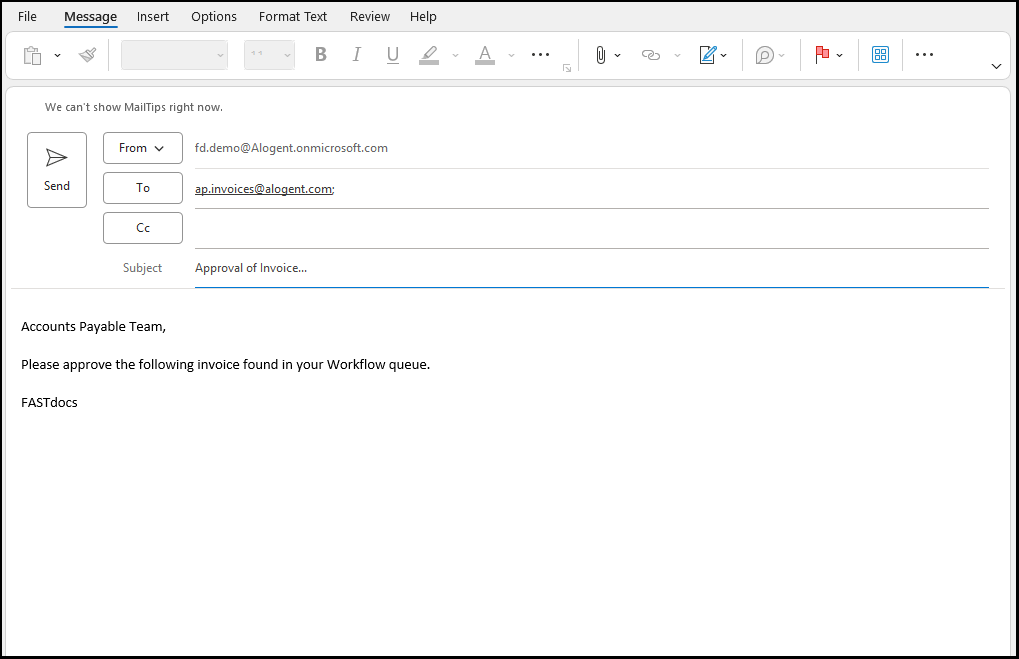Select the Format Painter icon
1019x659 pixels.
pos(88,55)
